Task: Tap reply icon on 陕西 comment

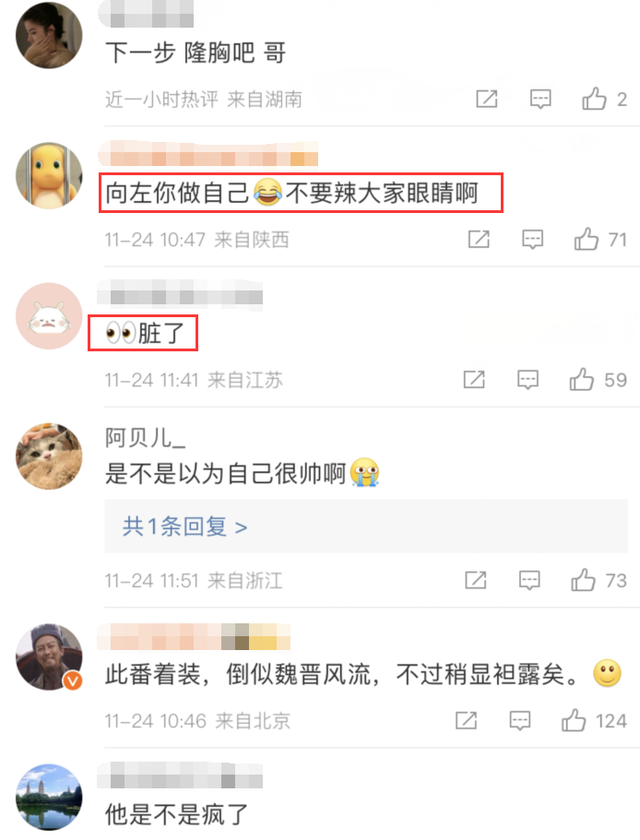Action: [x=532, y=239]
